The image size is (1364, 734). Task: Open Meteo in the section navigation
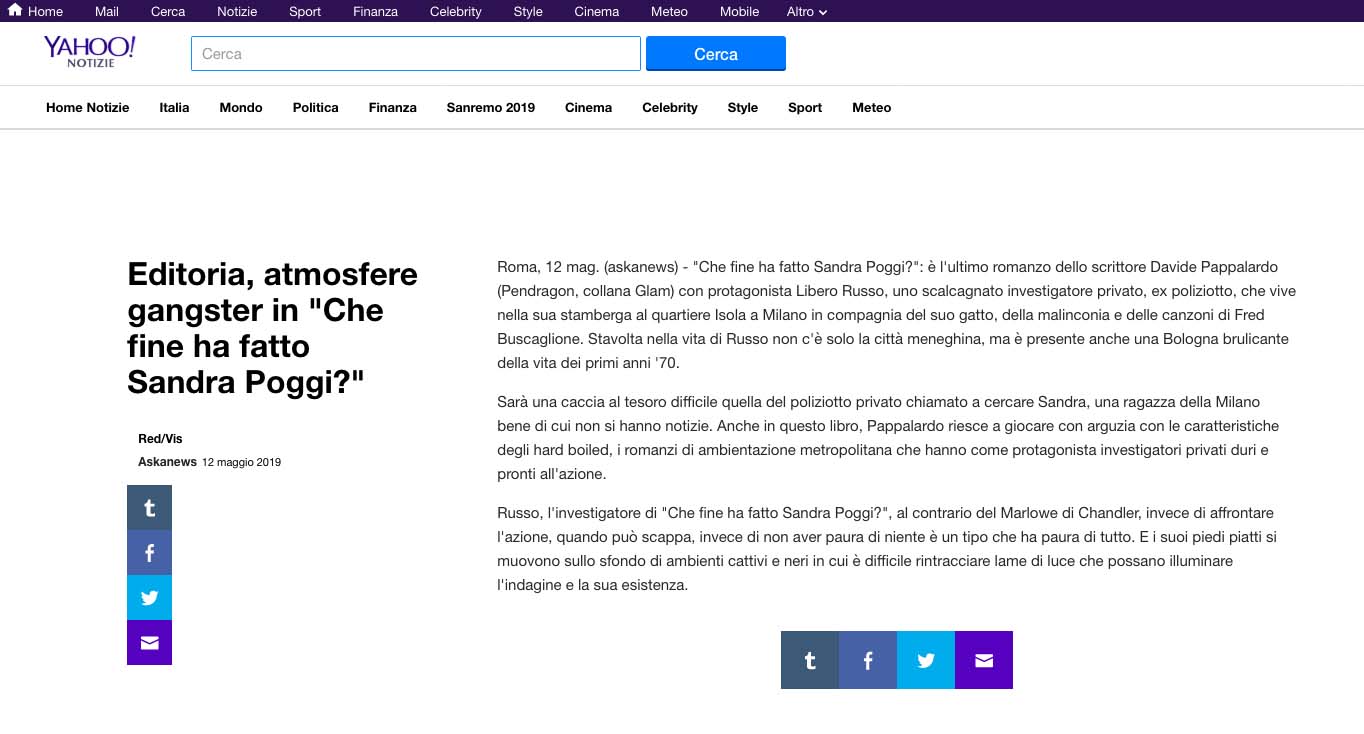871,108
